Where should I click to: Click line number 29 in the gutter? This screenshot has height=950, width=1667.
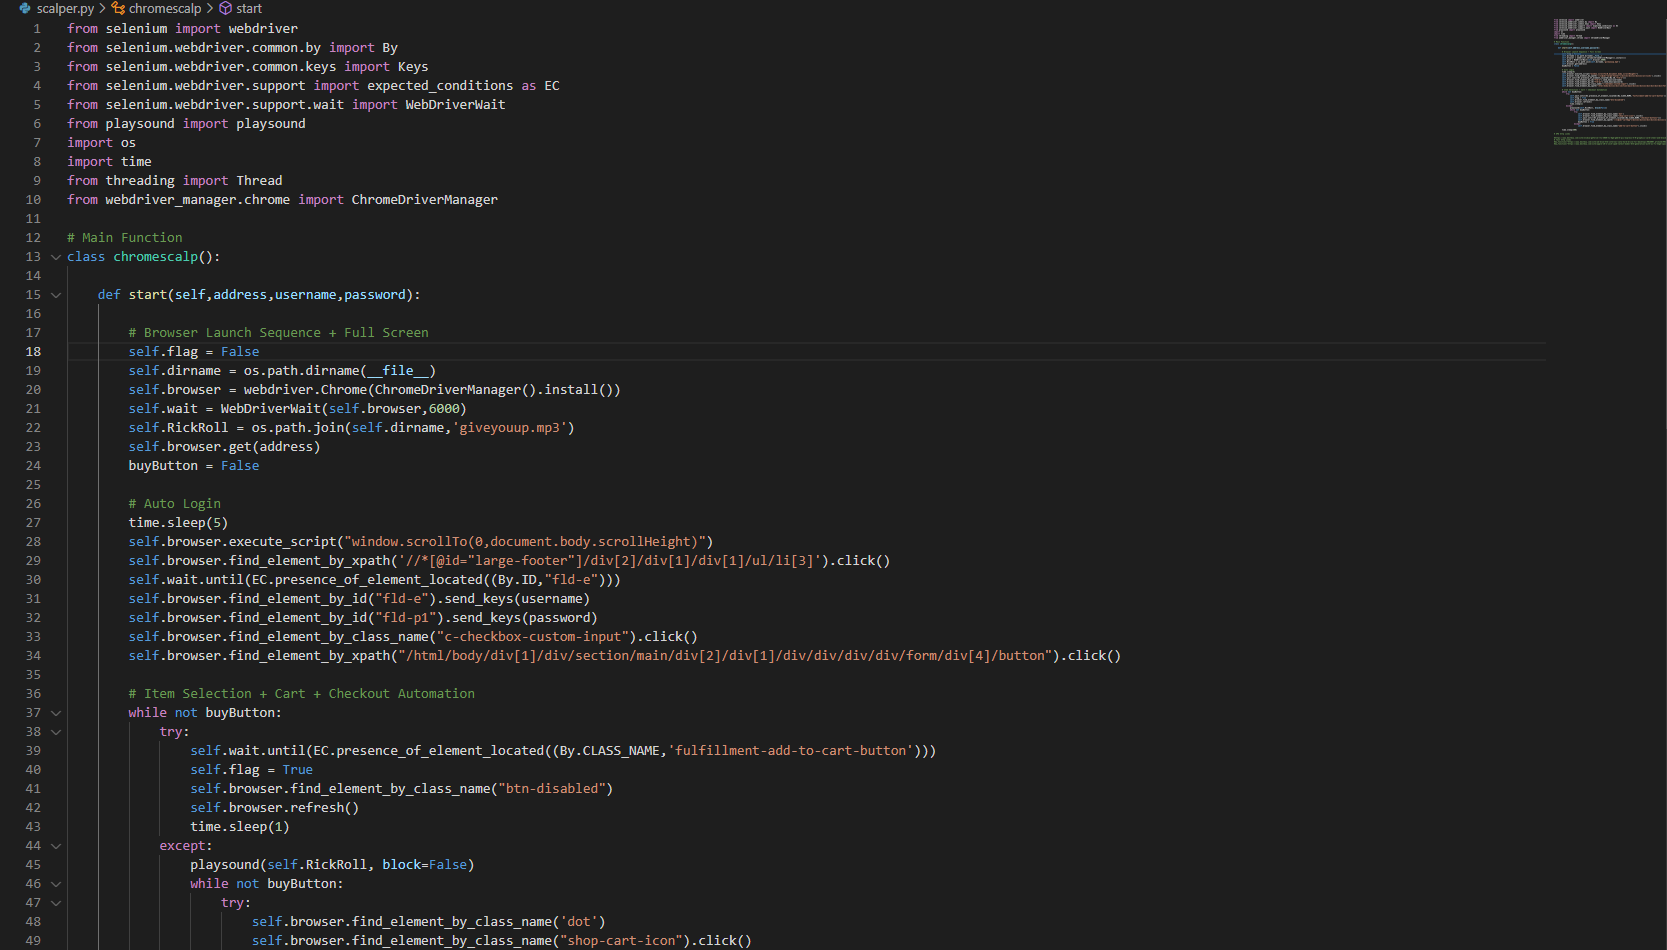coord(33,560)
